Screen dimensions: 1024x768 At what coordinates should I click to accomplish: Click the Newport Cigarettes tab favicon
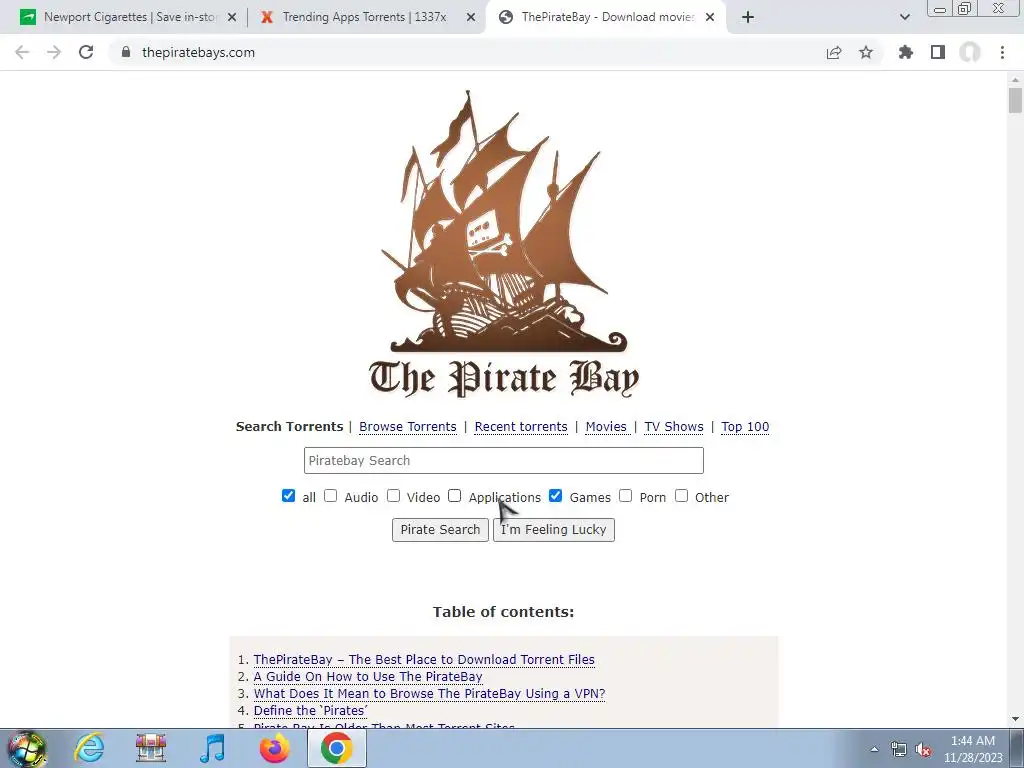(x=27, y=17)
